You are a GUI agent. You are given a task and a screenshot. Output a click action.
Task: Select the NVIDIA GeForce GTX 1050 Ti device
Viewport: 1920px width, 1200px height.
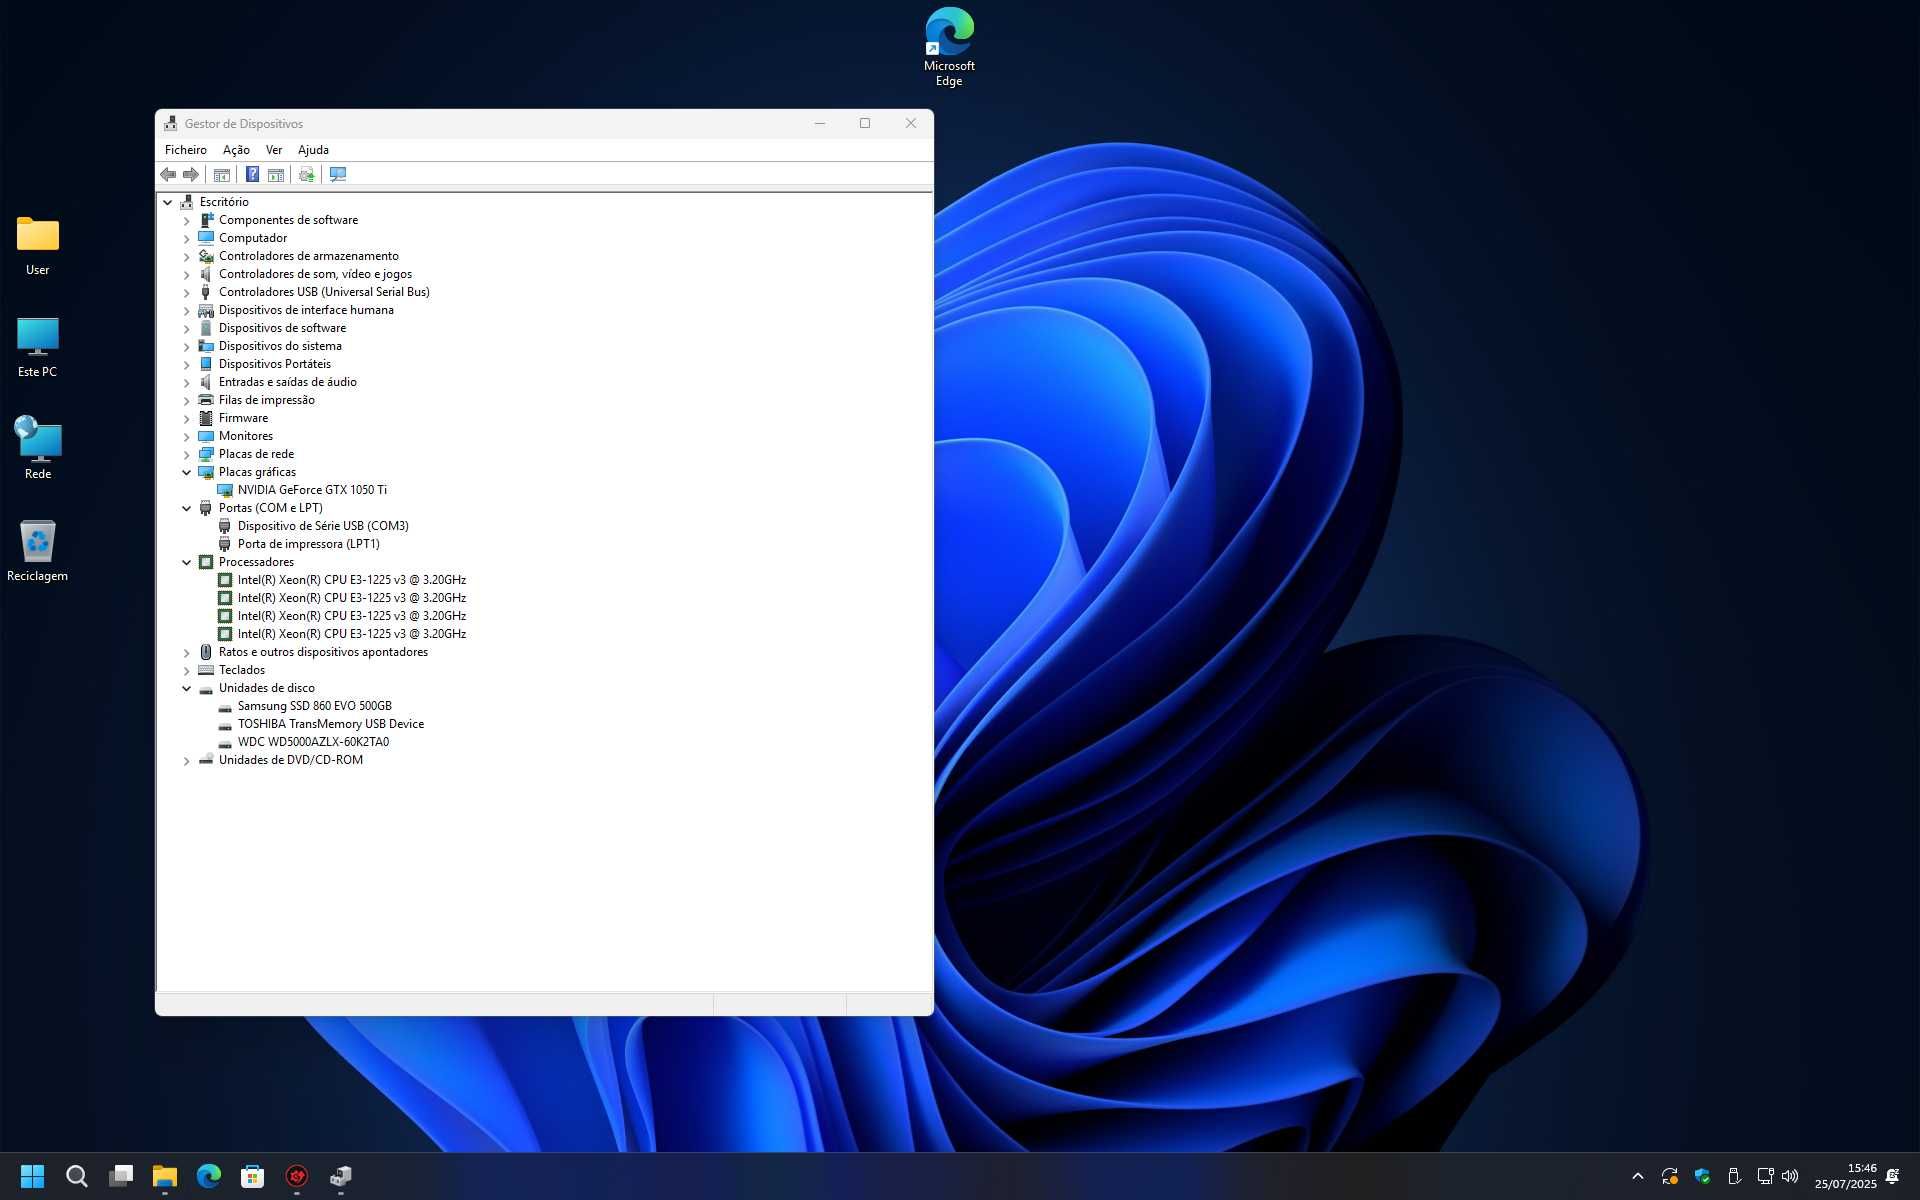coord(312,490)
